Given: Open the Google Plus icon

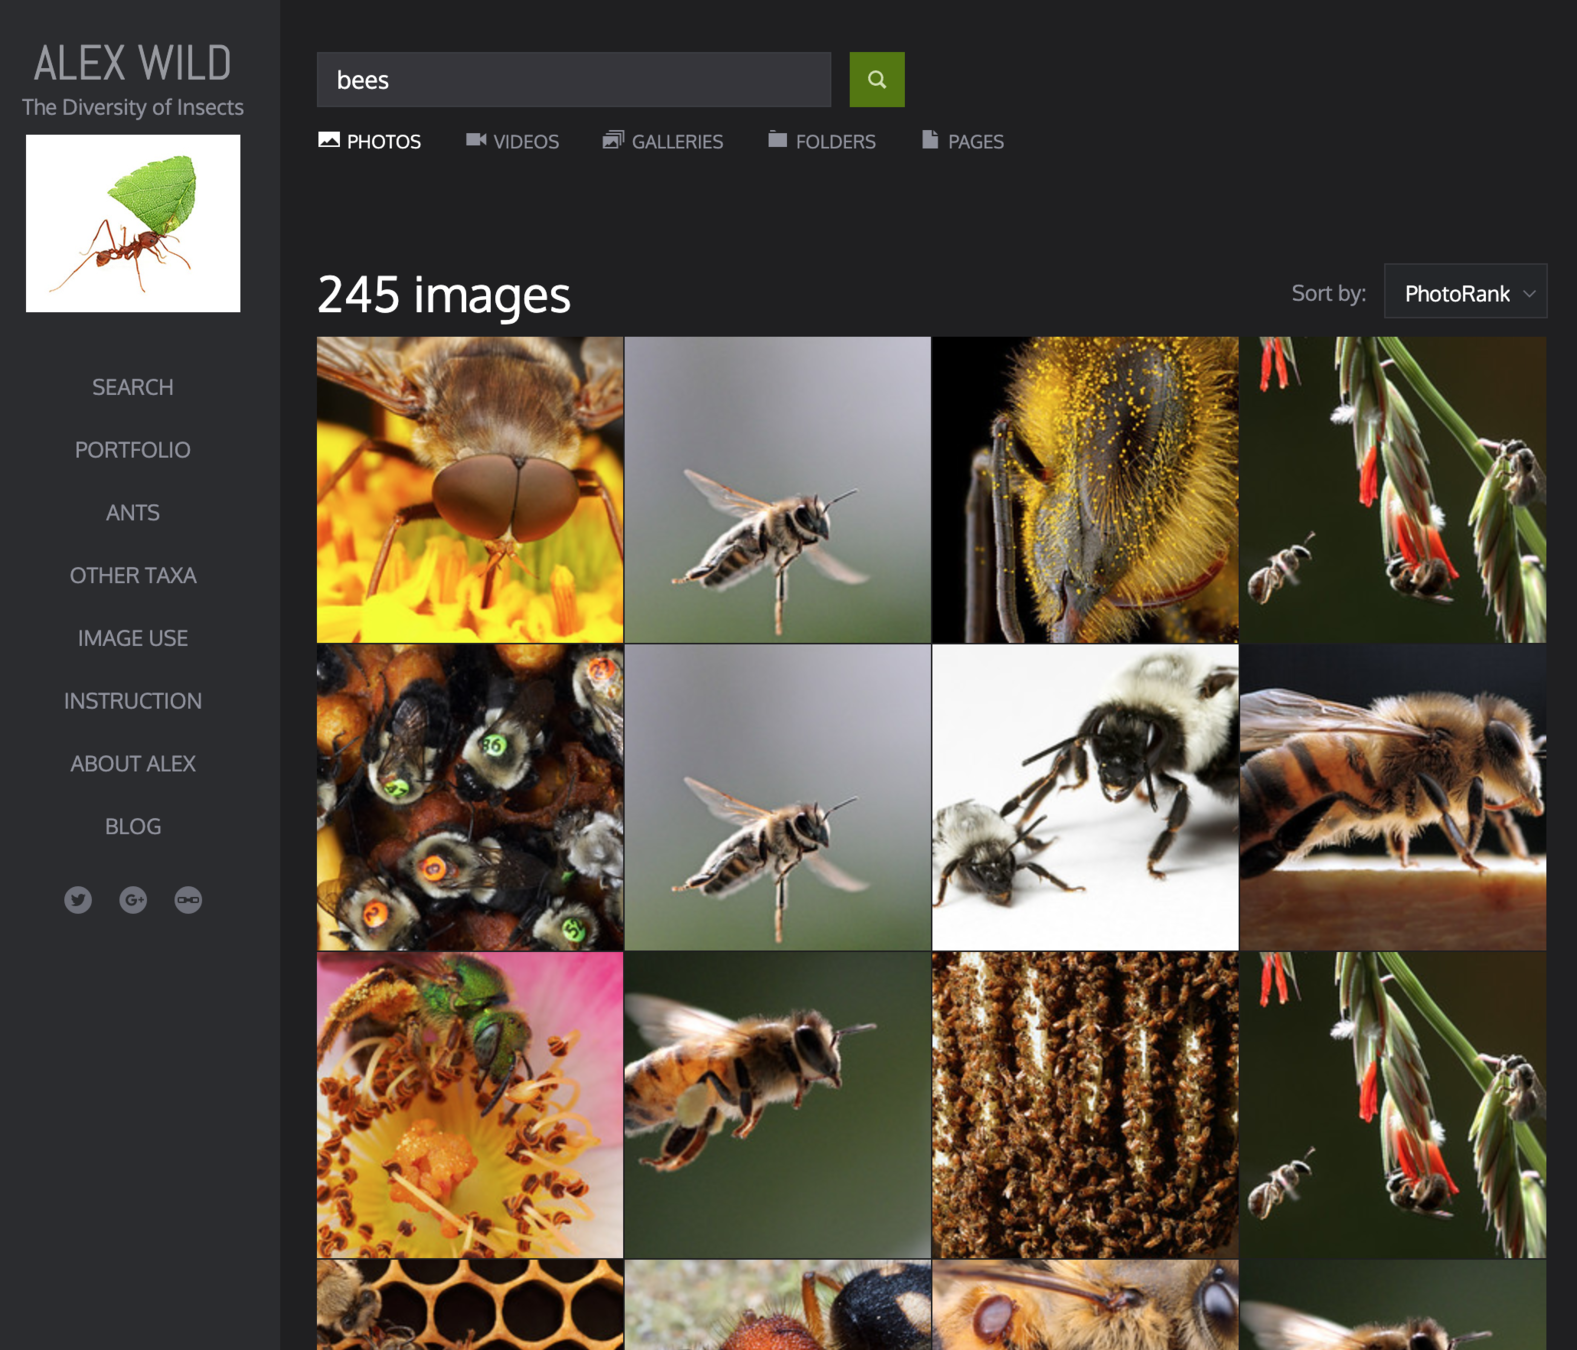Looking at the screenshot, I should coord(133,900).
